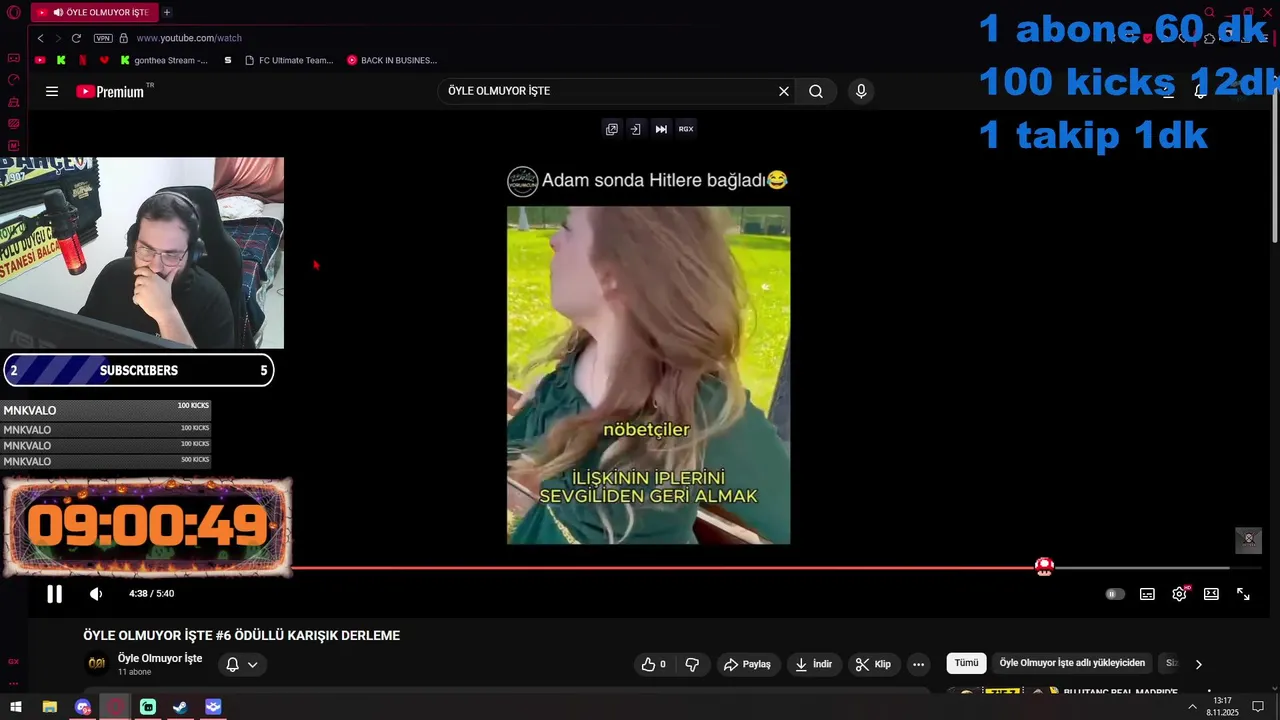The height and width of the screenshot is (720, 1280).
Task: Open Steam from the taskbar
Action: [x=180, y=707]
